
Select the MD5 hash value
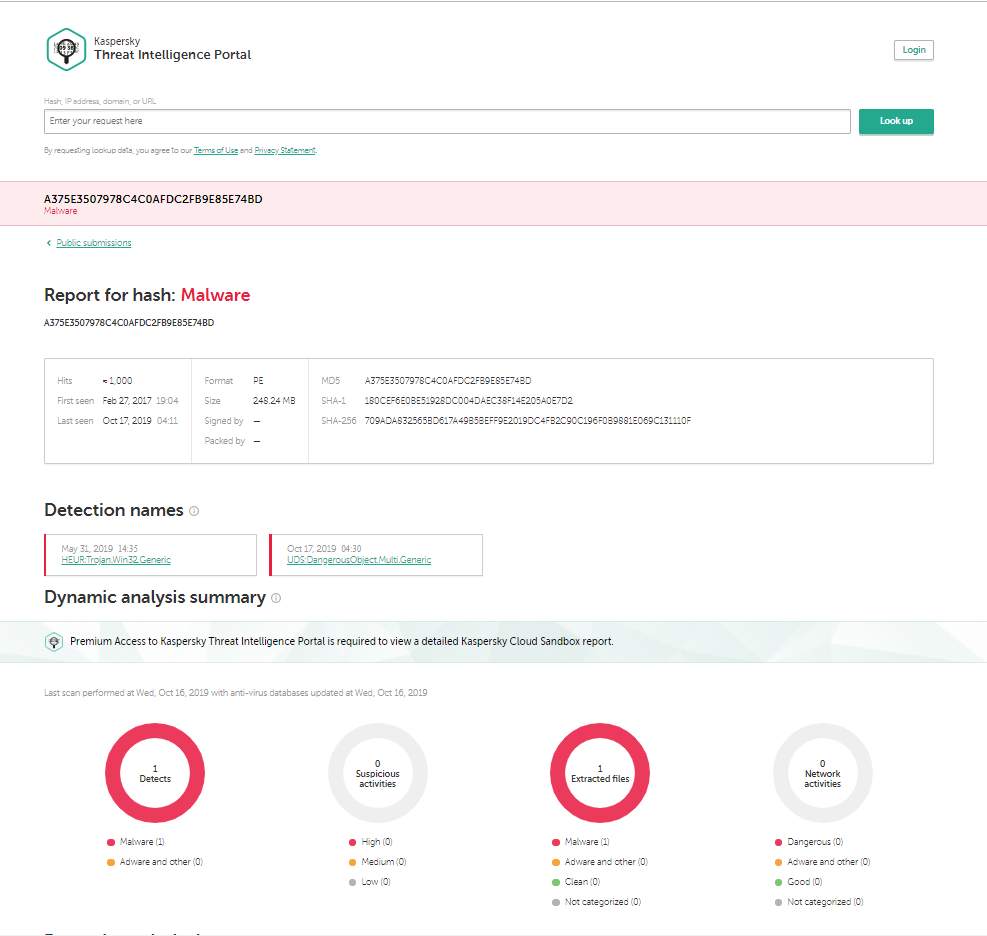[448, 381]
